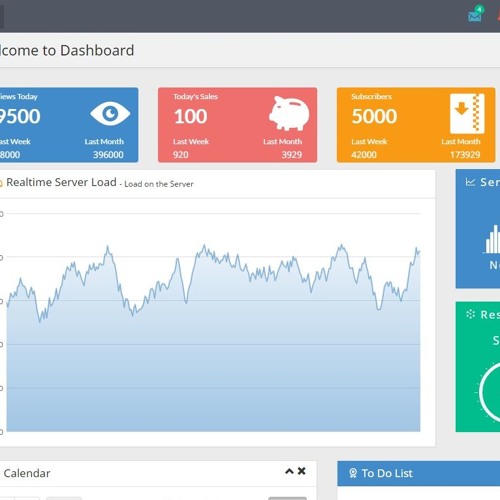500x500 pixels.
Task: Click the piggy bank icon in Today's Sales
Action: point(289,113)
